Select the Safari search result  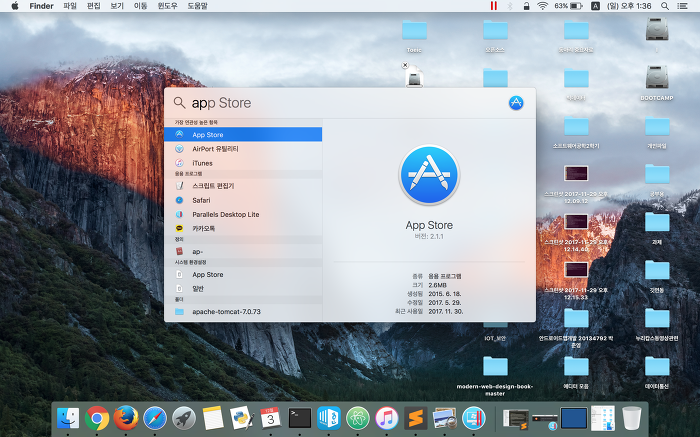pyautogui.click(x=243, y=200)
